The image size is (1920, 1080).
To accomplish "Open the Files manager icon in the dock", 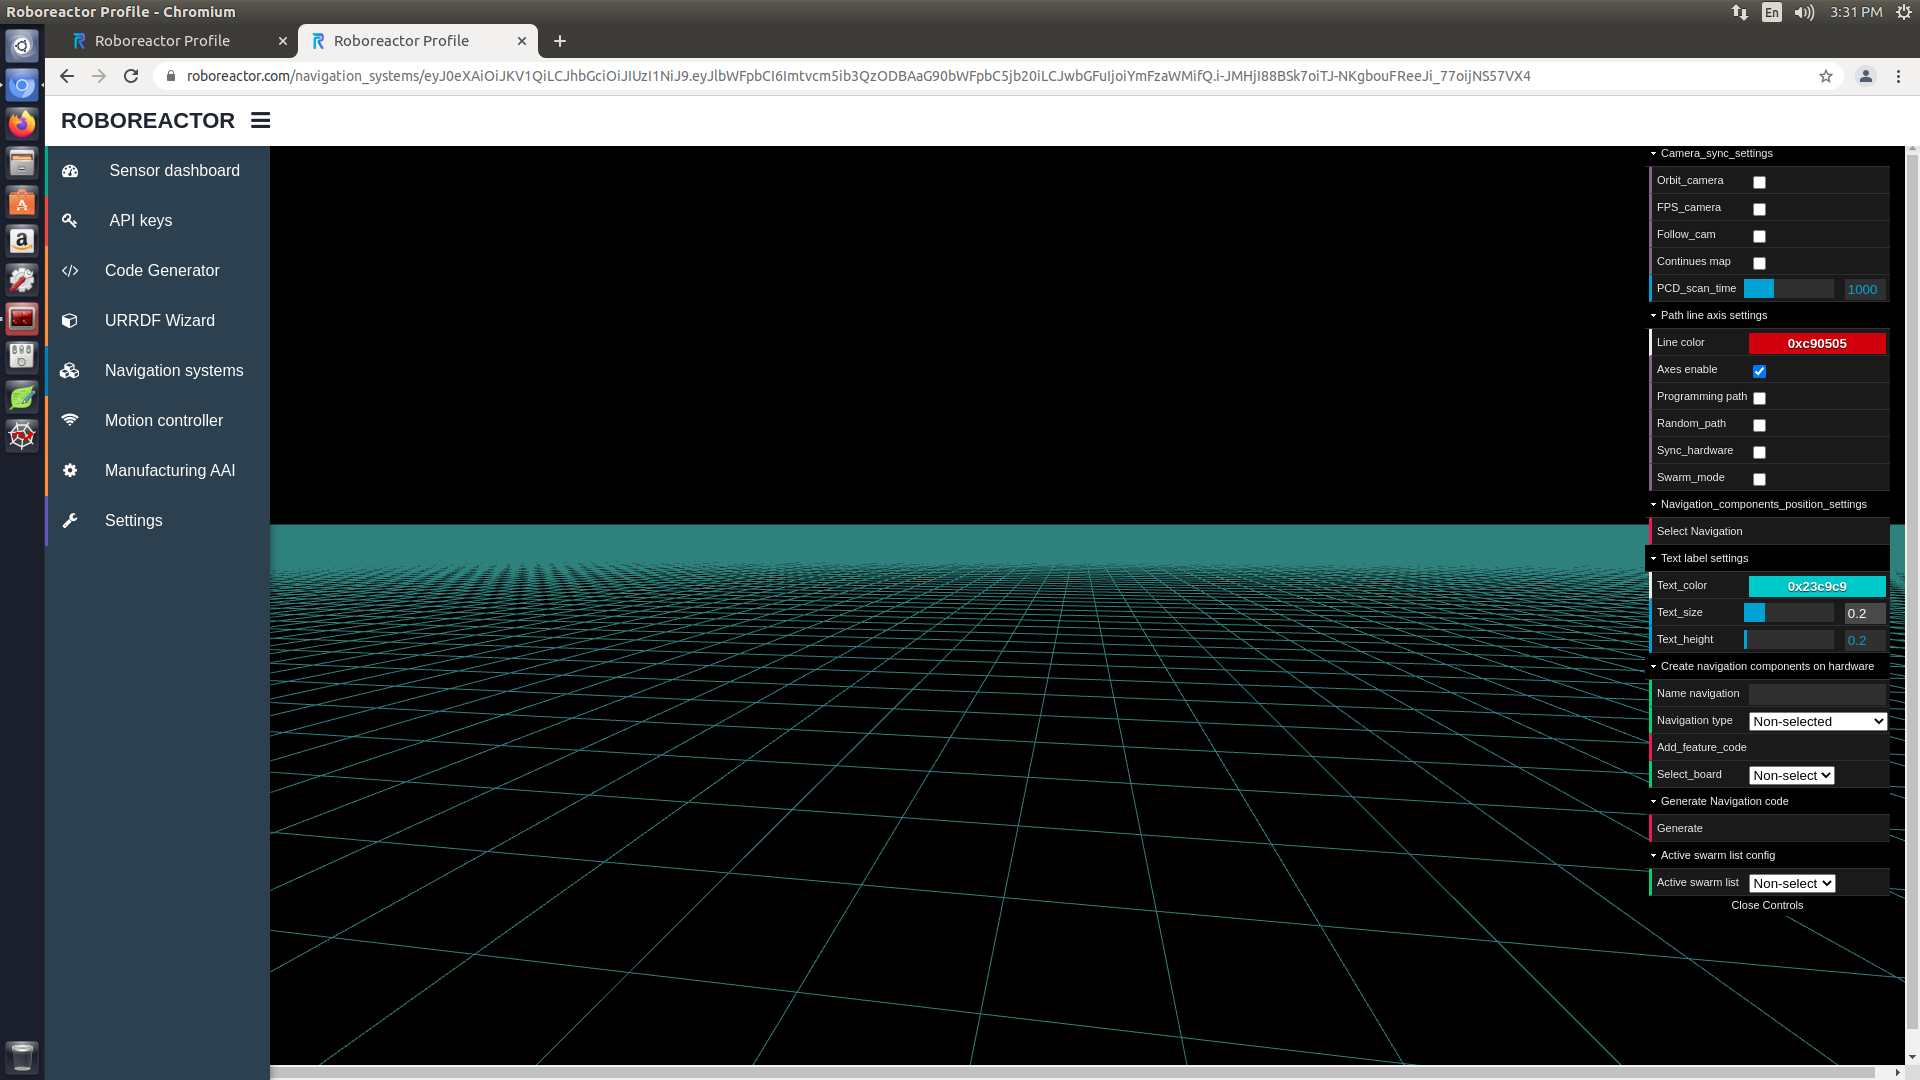I will (22, 163).
